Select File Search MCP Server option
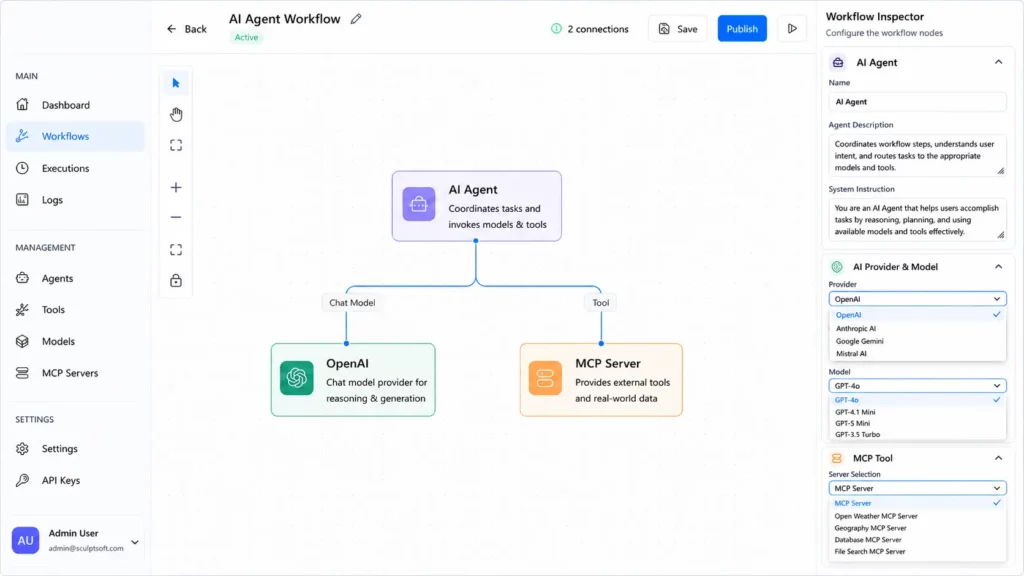Image resolution: width=1024 pixels, height=576 pixels. [918, 551]
